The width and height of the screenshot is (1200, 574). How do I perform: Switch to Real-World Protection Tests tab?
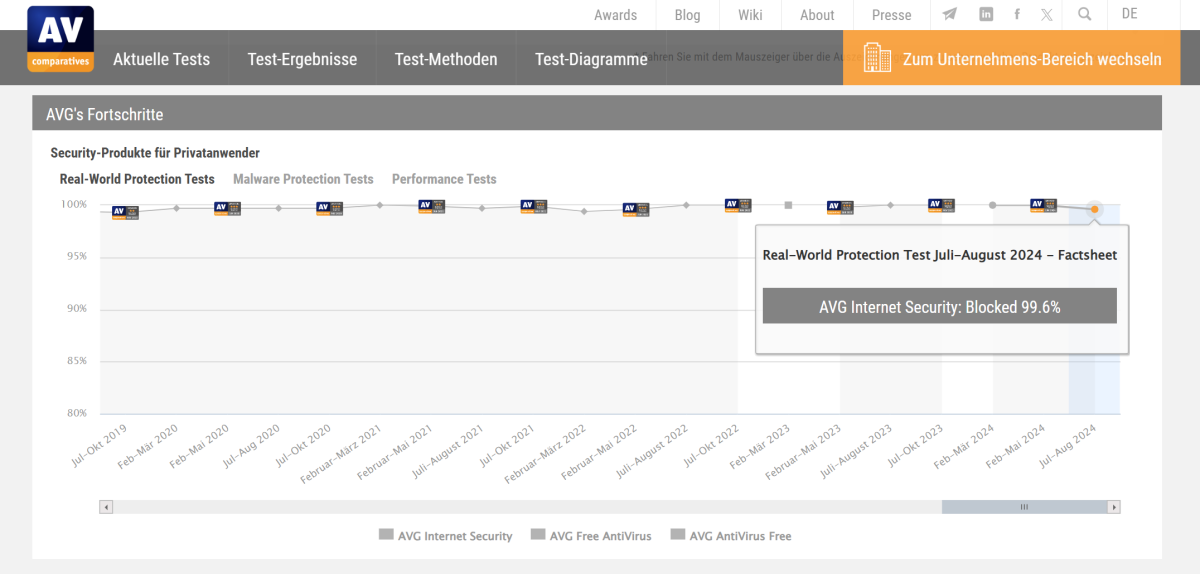coord(137,179)
